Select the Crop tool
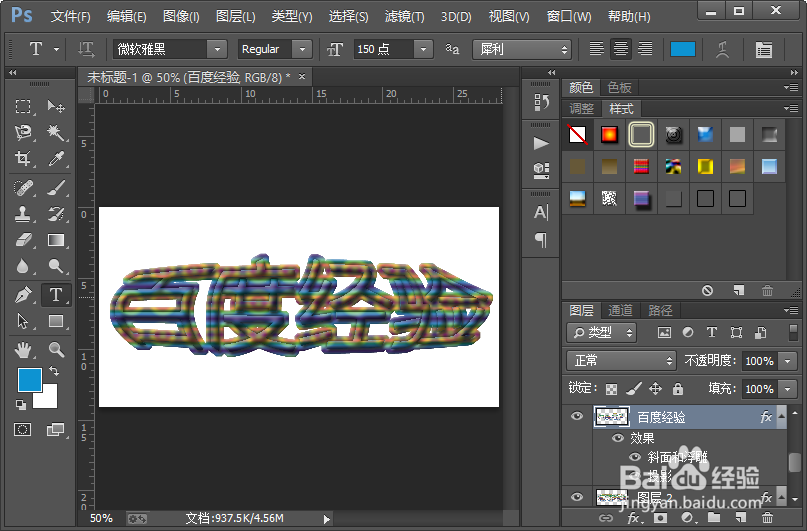This screenshot has width=807, height=531. [23, 158]
